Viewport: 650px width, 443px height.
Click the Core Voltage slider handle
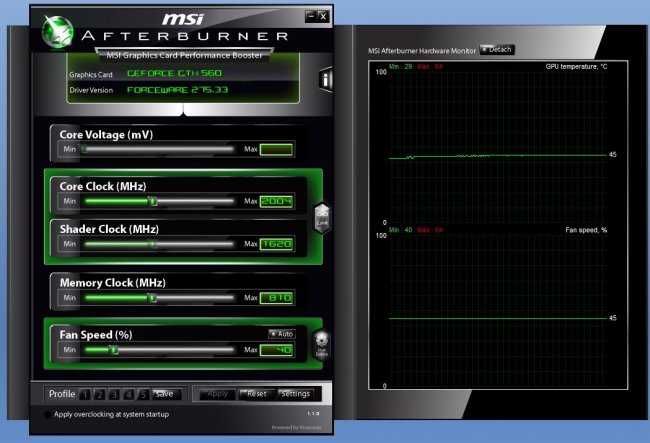84,149
